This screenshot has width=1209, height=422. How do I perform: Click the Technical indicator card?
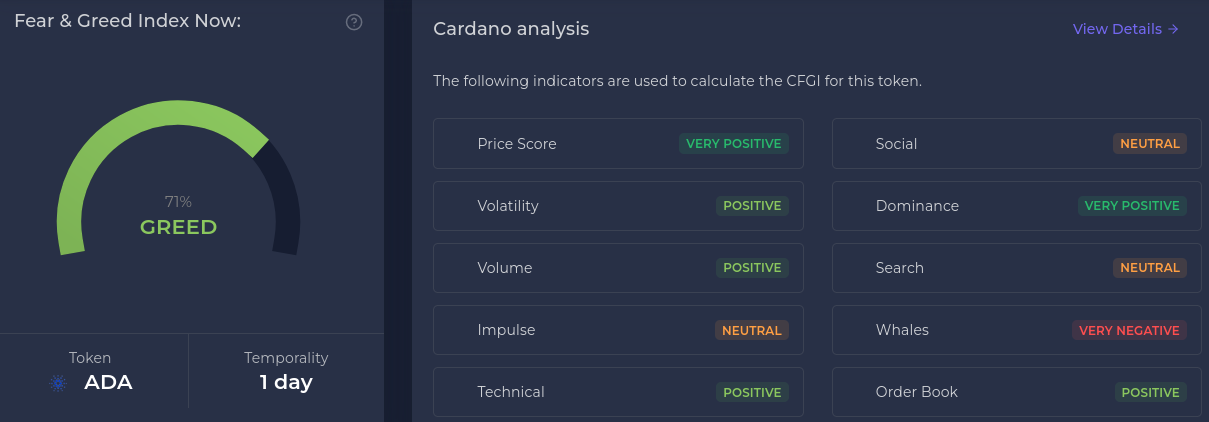pyautogui.click(x=618, y=392)
